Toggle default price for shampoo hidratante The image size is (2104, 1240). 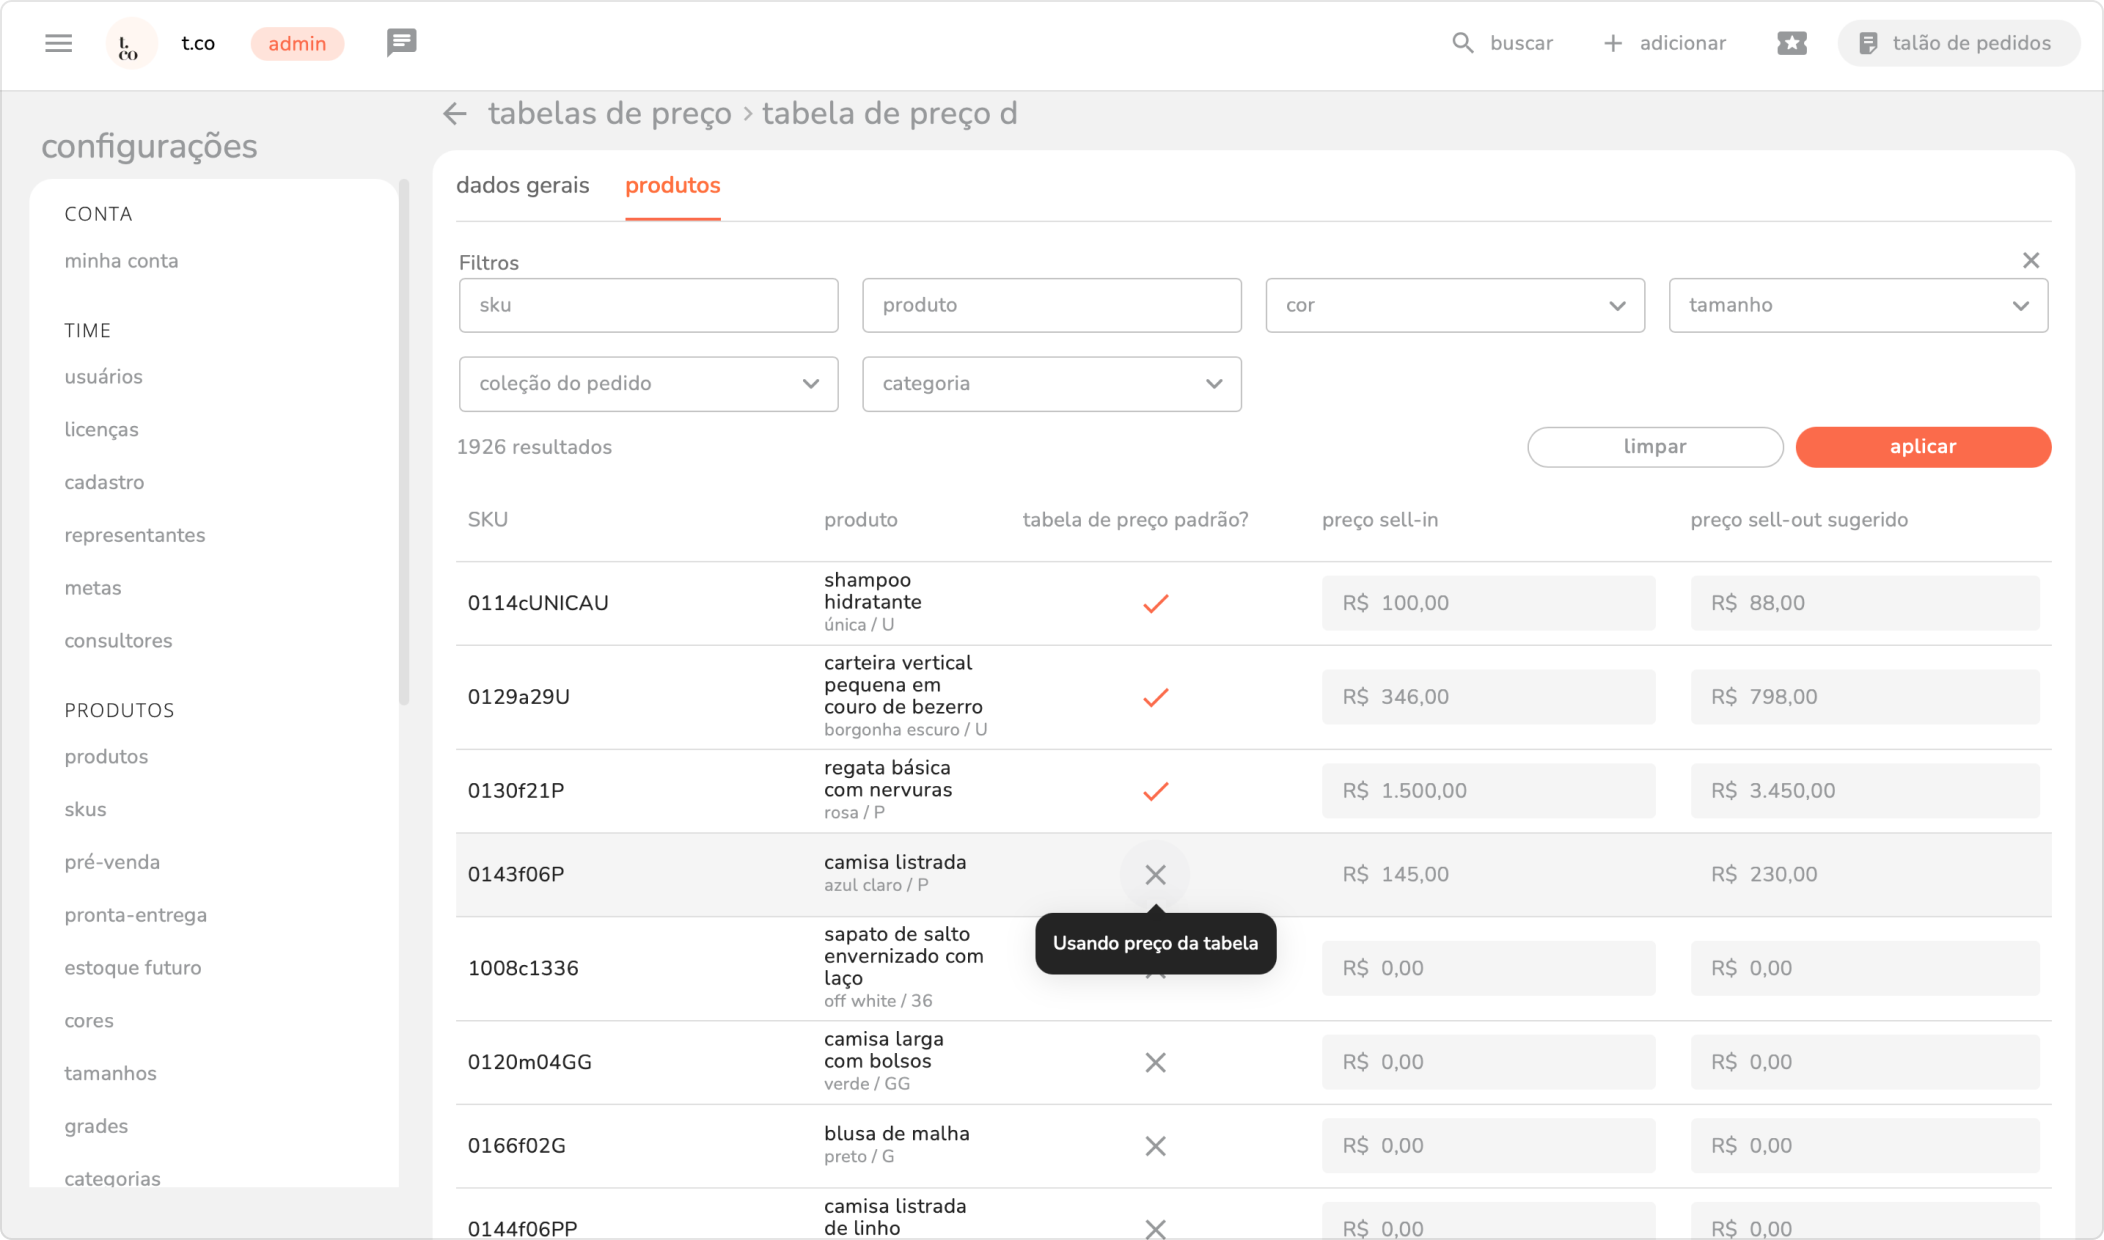click(1155, 603)
